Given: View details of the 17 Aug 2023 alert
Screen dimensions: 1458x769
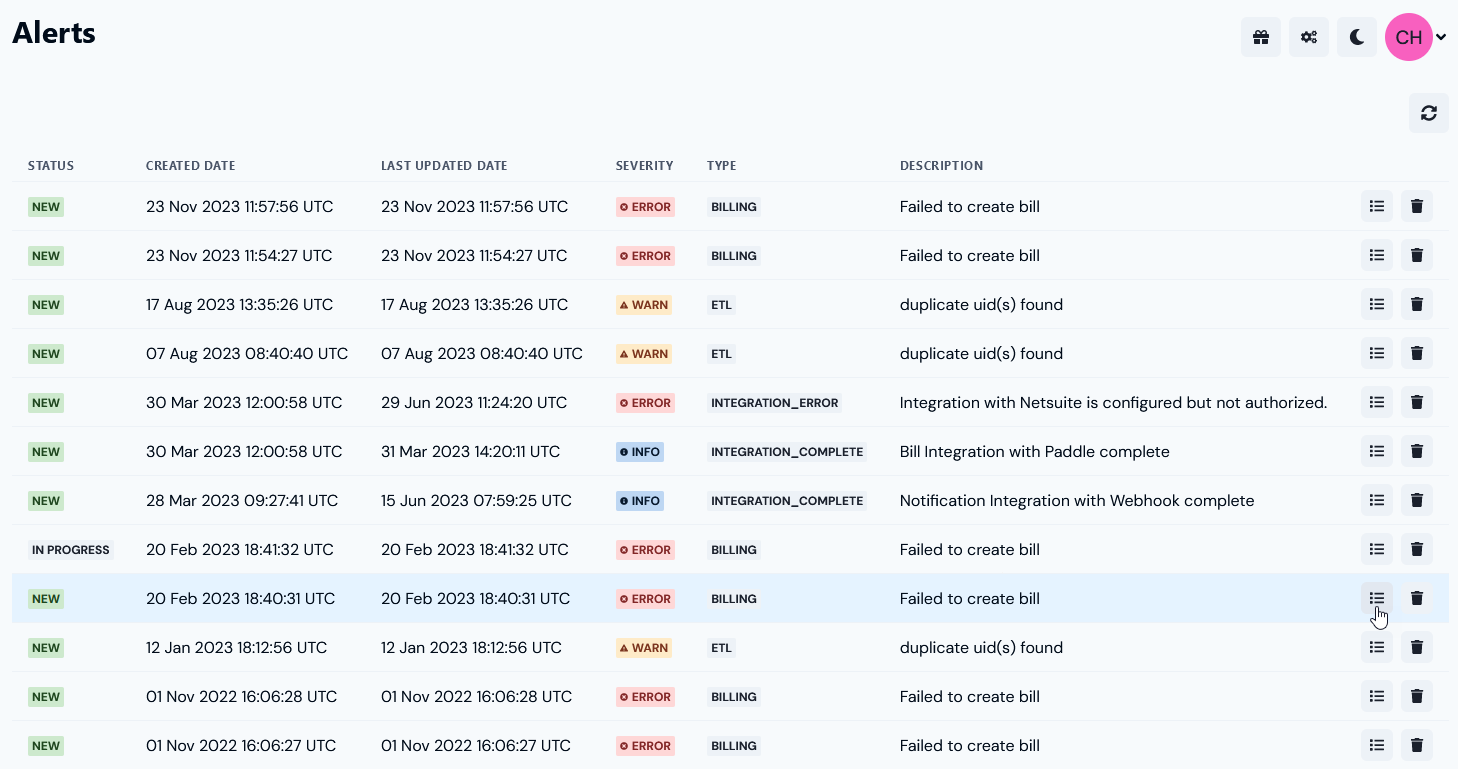Looking at the screenshot, I should (1376, 304).
